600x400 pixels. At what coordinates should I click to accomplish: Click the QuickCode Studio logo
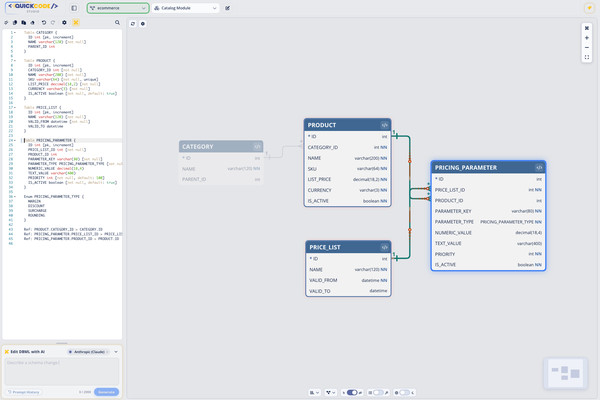(x=33, y=7)
